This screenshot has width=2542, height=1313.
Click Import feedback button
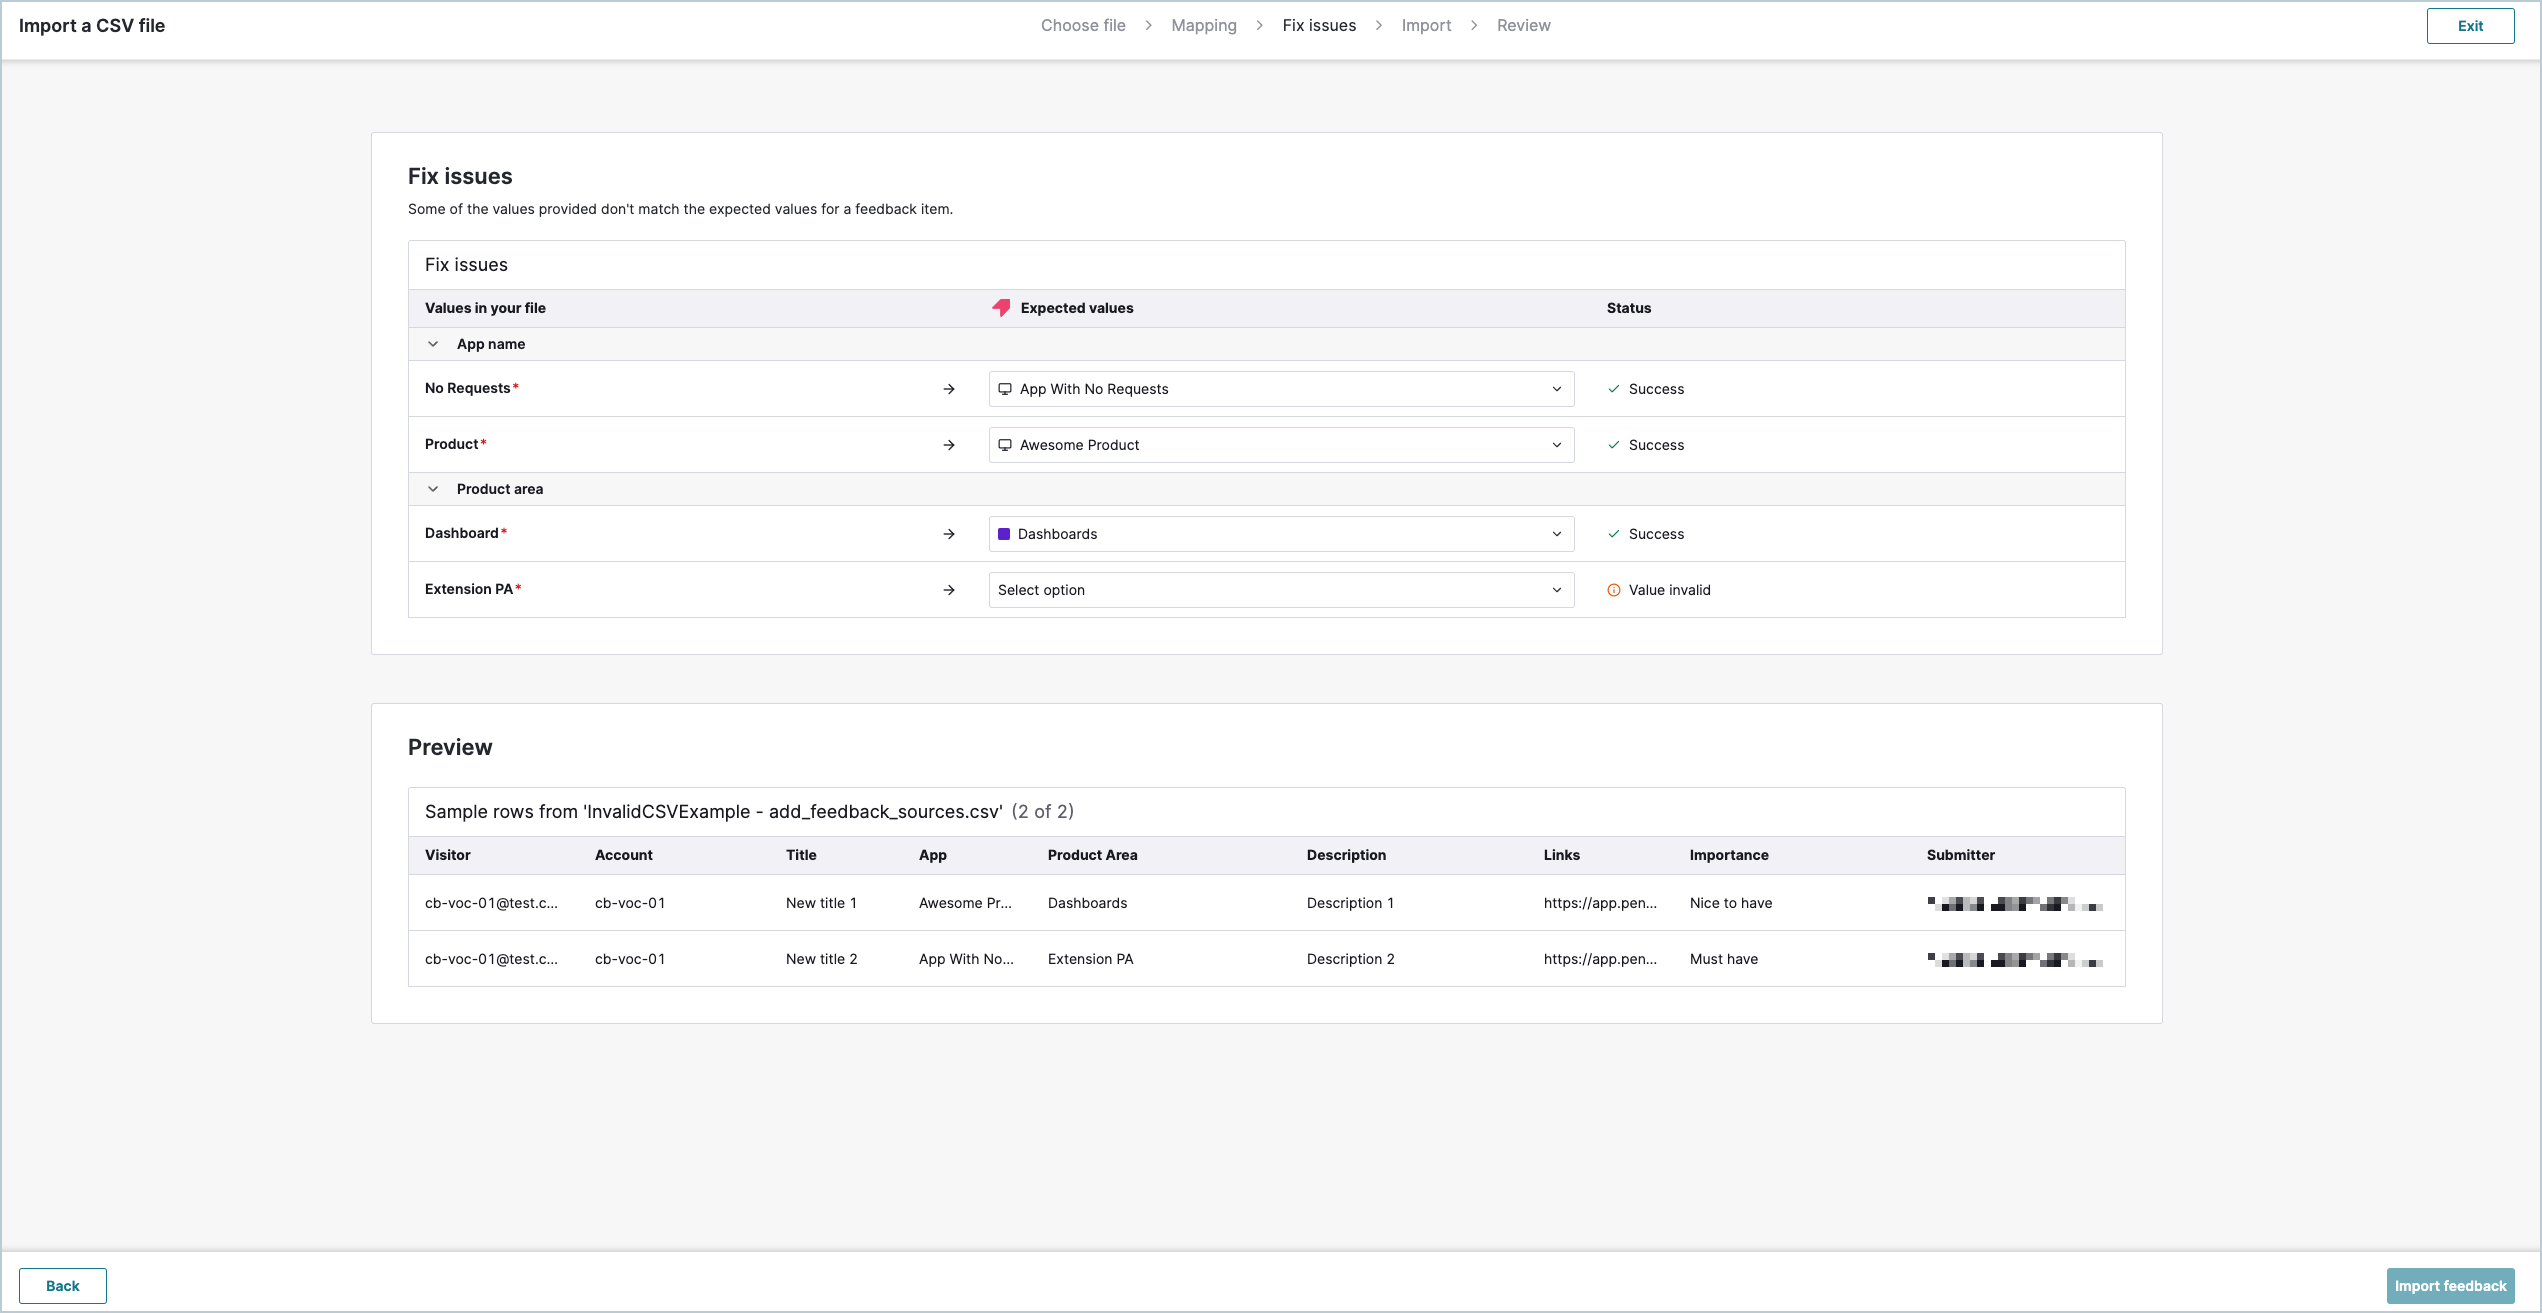[x=2450, y=1286]
